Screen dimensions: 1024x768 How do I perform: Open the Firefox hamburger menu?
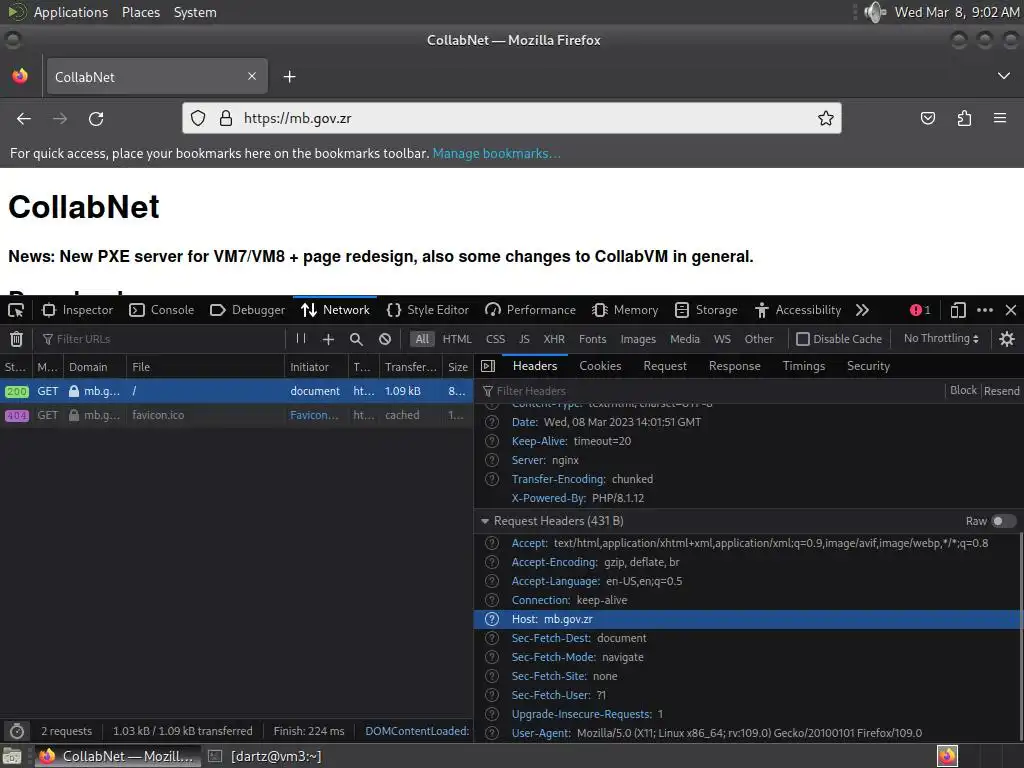point(1000,118)
